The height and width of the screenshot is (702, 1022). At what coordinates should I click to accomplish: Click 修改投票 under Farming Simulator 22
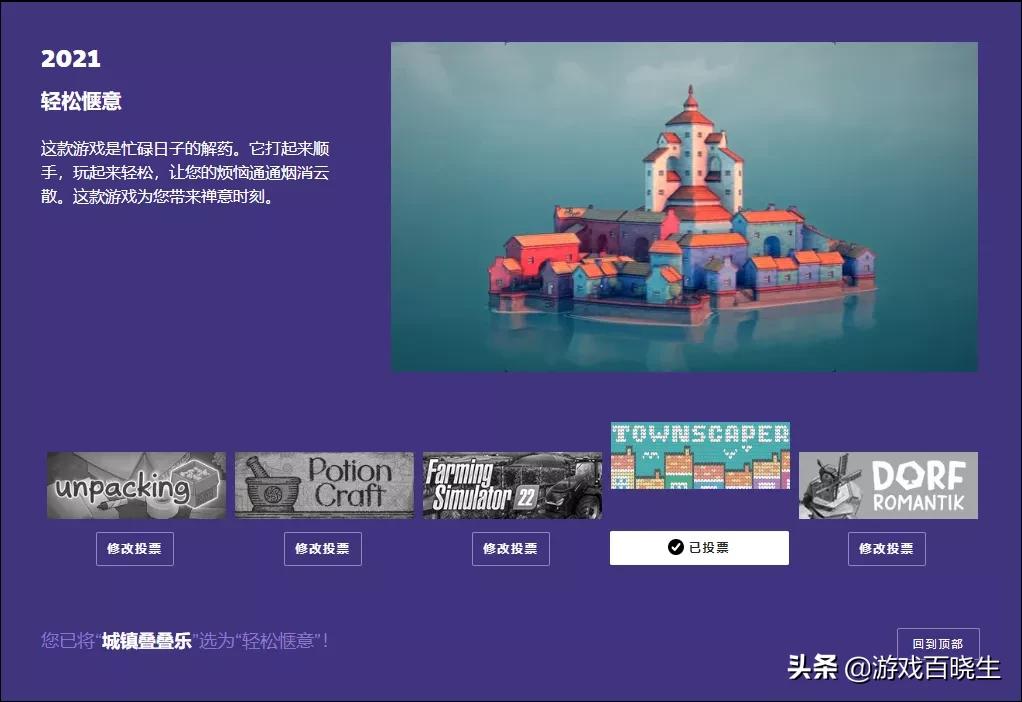pos(511,548)
